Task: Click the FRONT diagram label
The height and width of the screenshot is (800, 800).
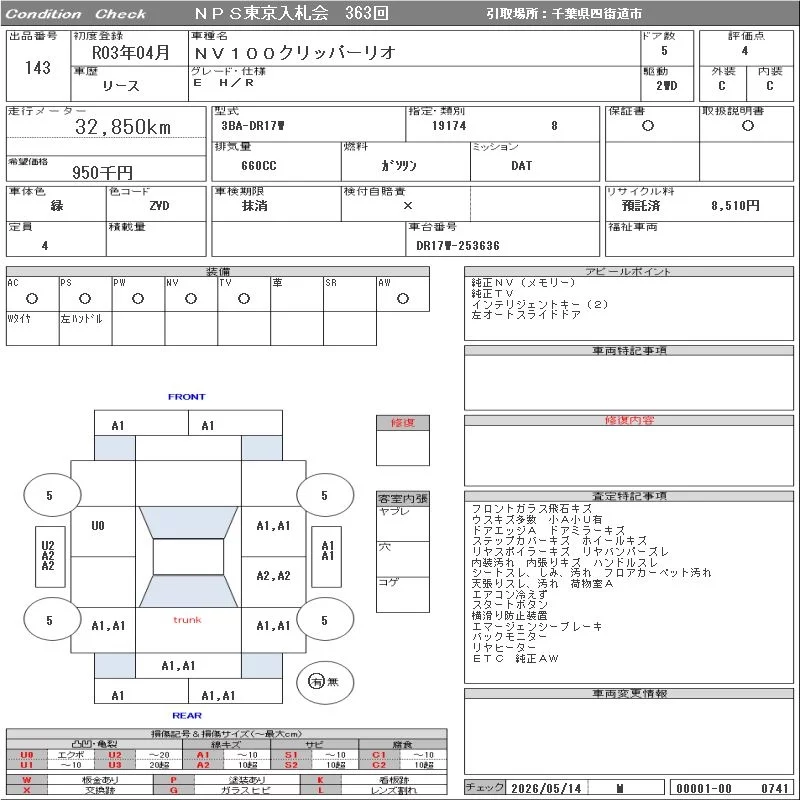Action: click(187, 396)
